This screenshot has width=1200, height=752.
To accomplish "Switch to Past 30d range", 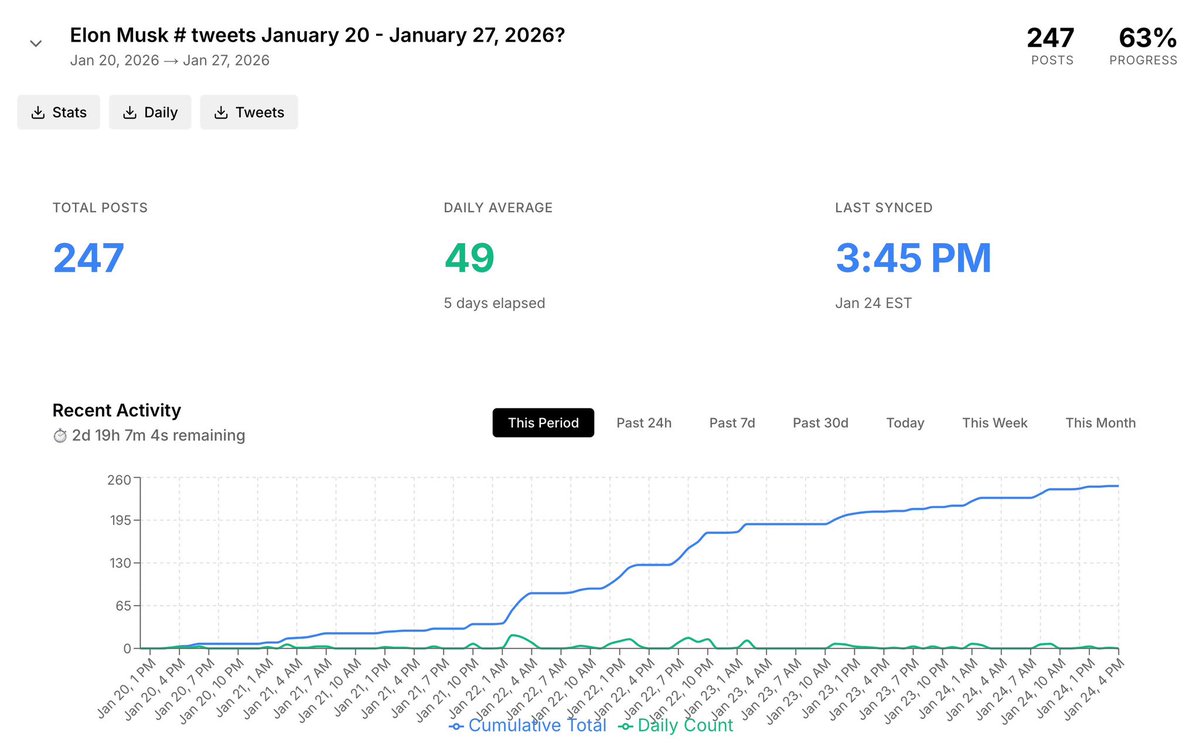I will pos(820,423).
